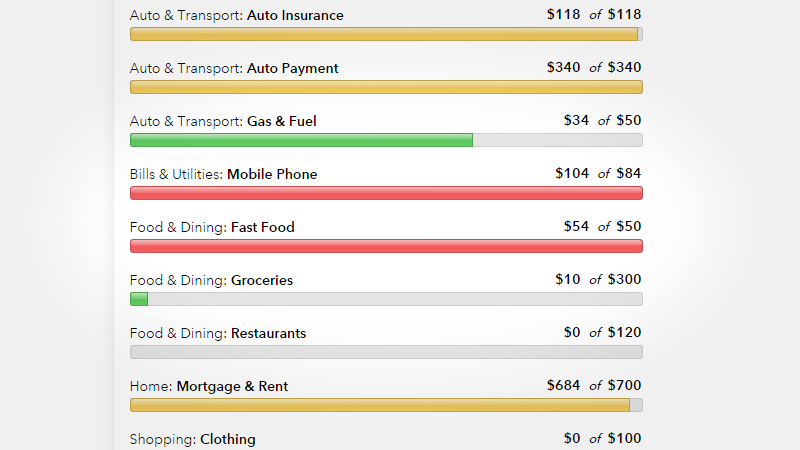800x450 pixels.
Task: Click the Mortgage & Rent progress bar
Action: (386, 406)
